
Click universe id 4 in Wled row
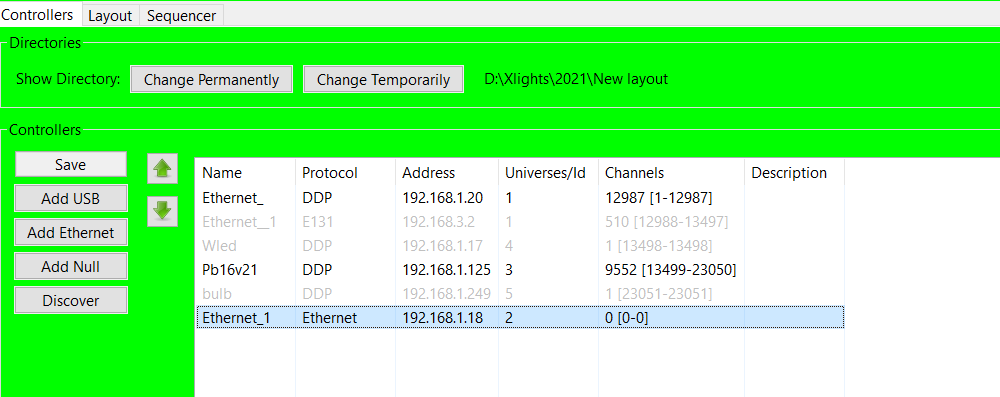tap(509, 246)
